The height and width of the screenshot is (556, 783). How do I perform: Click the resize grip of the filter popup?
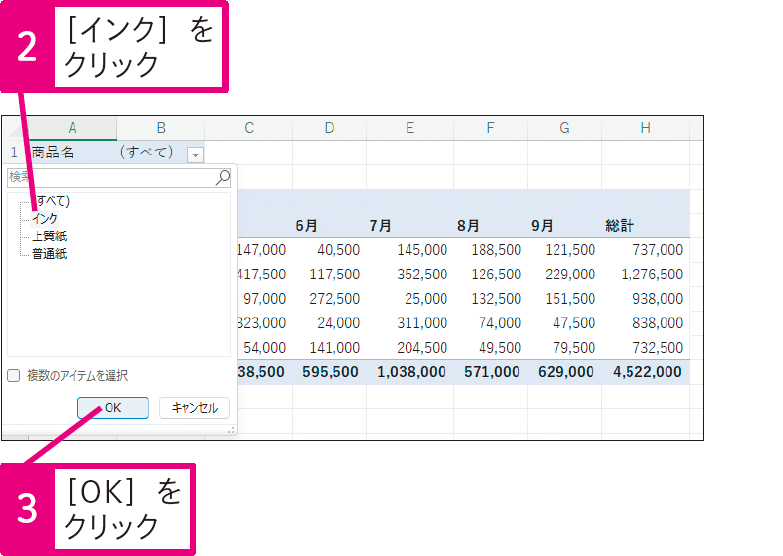coord(232,428)
